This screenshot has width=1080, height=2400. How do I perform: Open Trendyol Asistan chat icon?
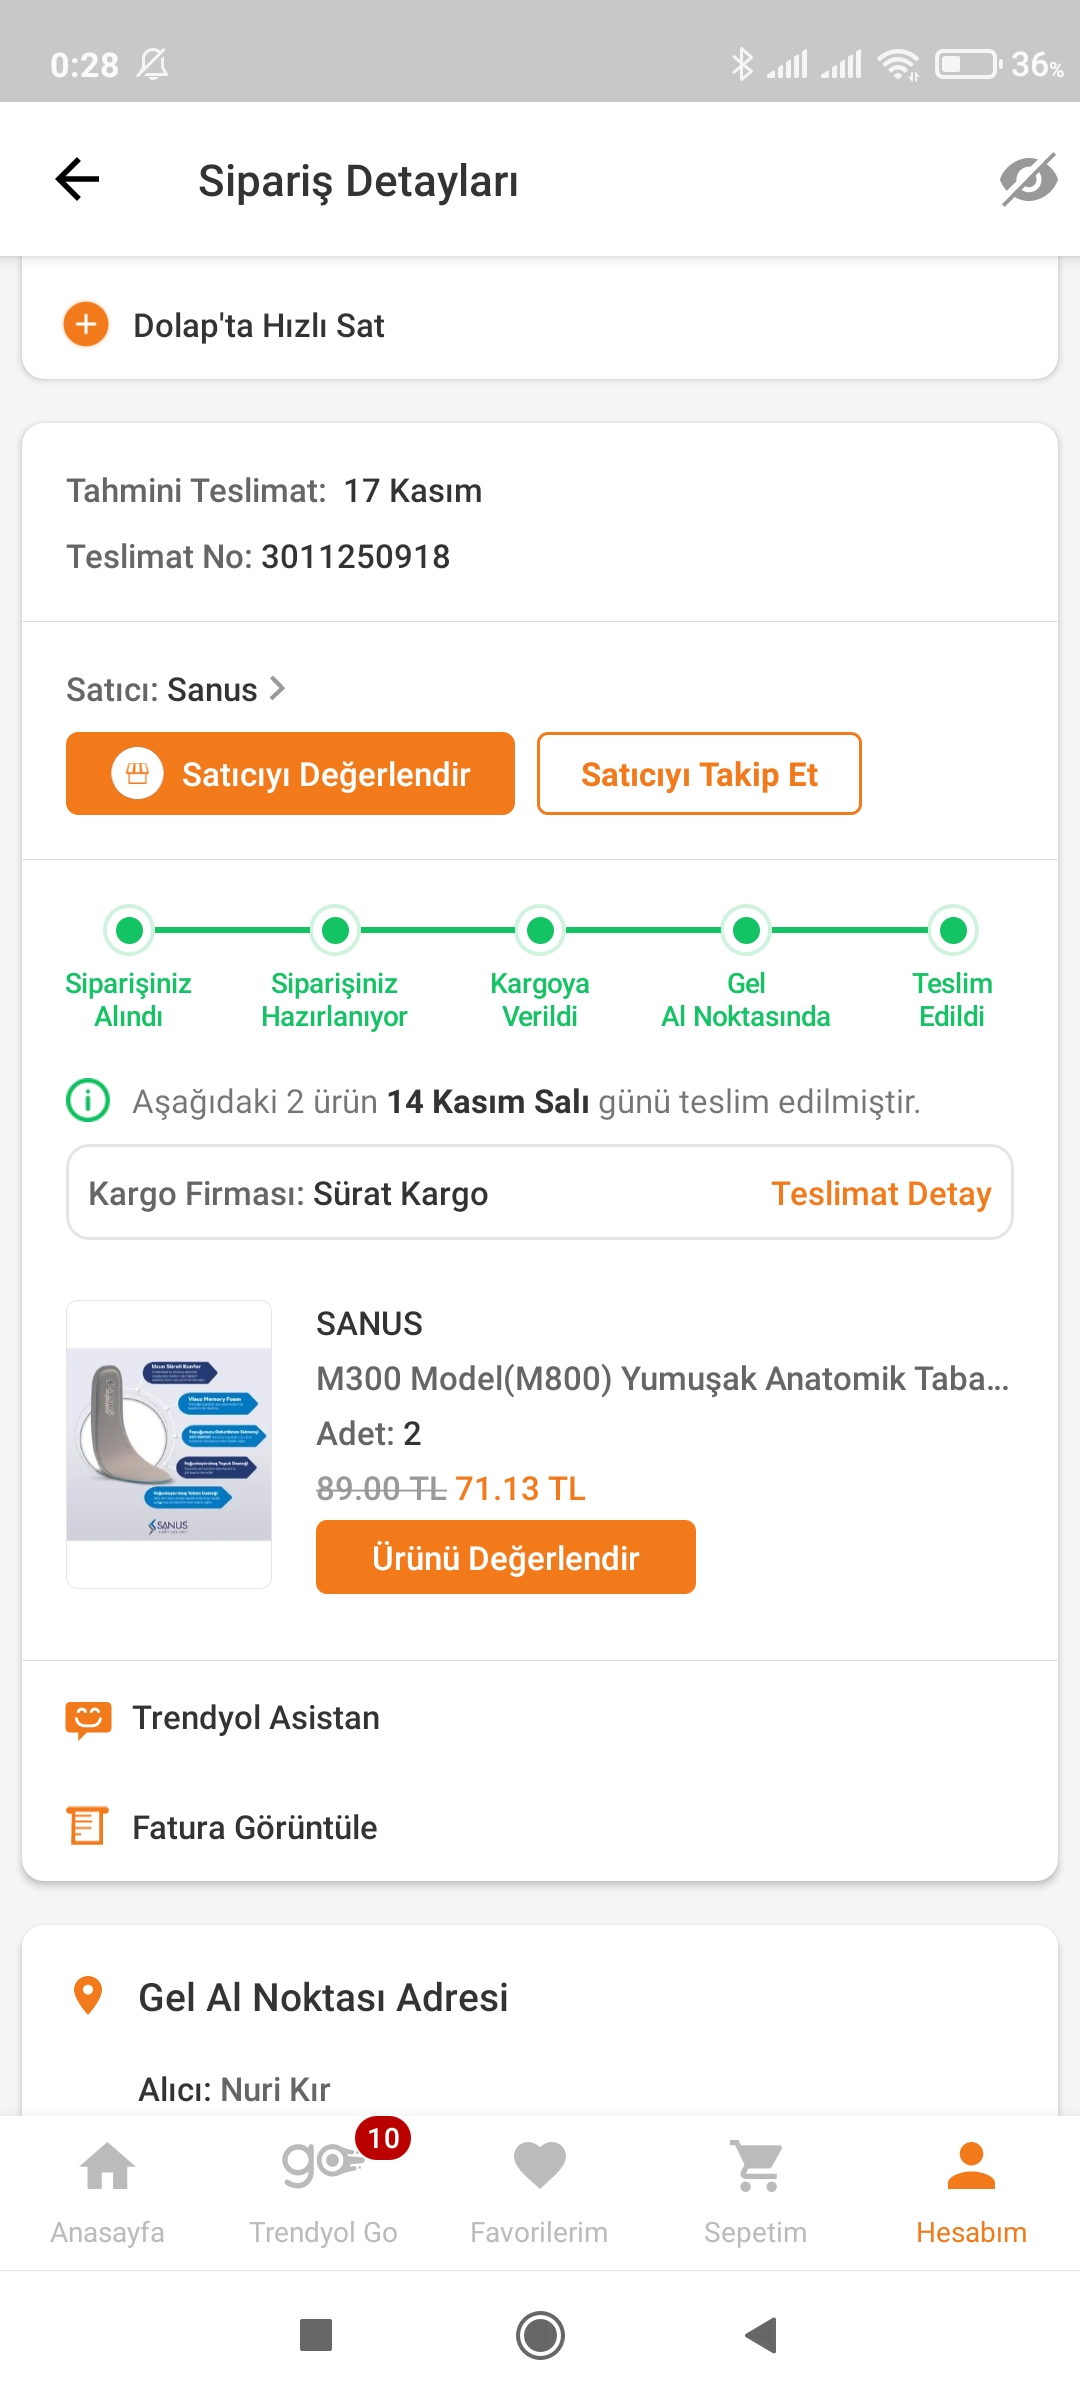(88, 1718)
